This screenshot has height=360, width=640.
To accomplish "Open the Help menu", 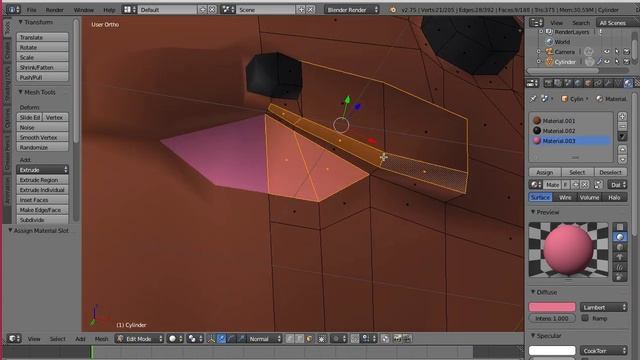I will (109, 10).
